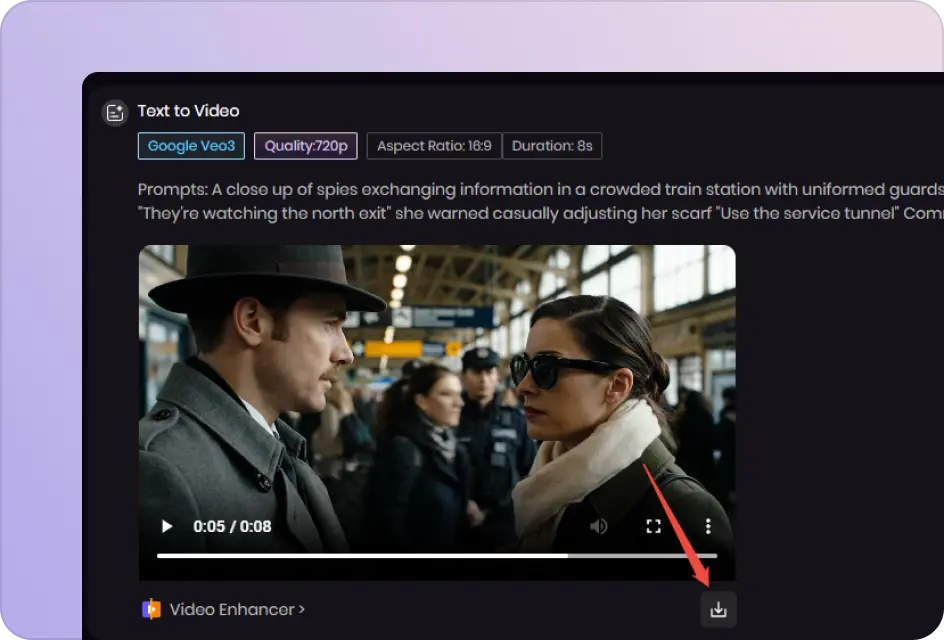Select the Aspect Ratio: 16:9 label
The width and height of the screenshot is (944, 640).
coord(433,145)
